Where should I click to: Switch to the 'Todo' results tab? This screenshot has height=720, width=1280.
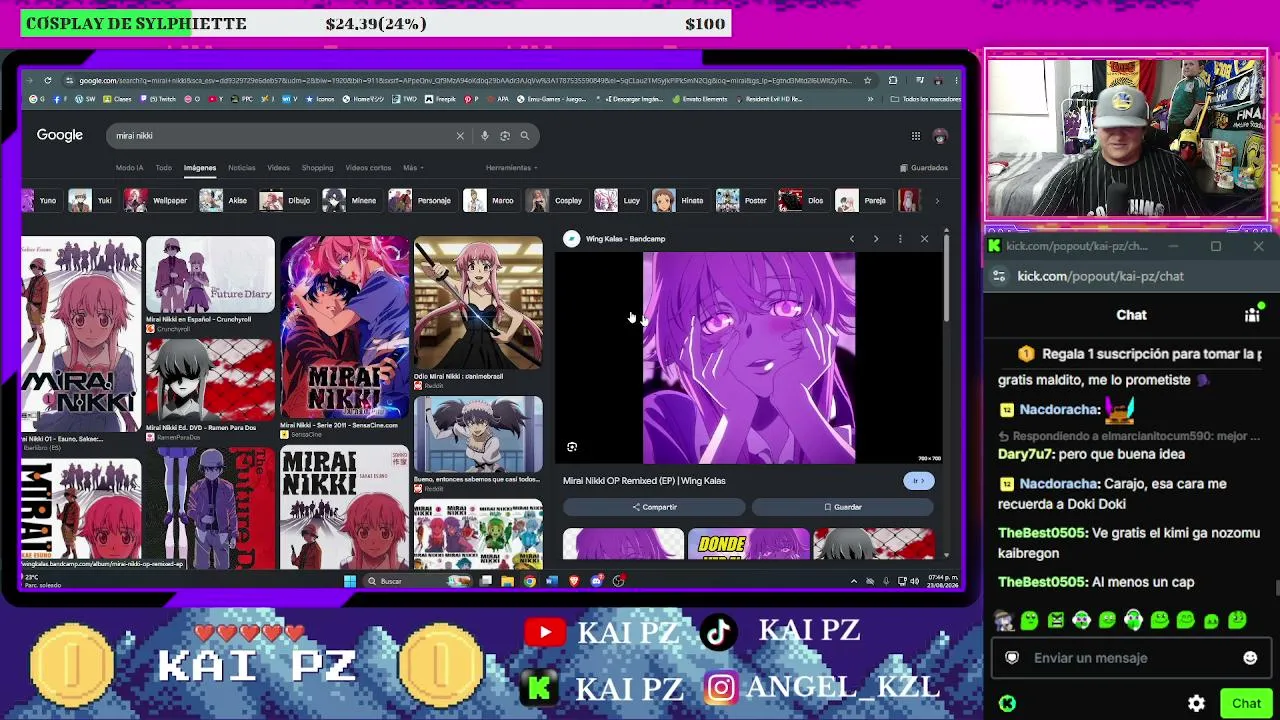pos(163,168)
